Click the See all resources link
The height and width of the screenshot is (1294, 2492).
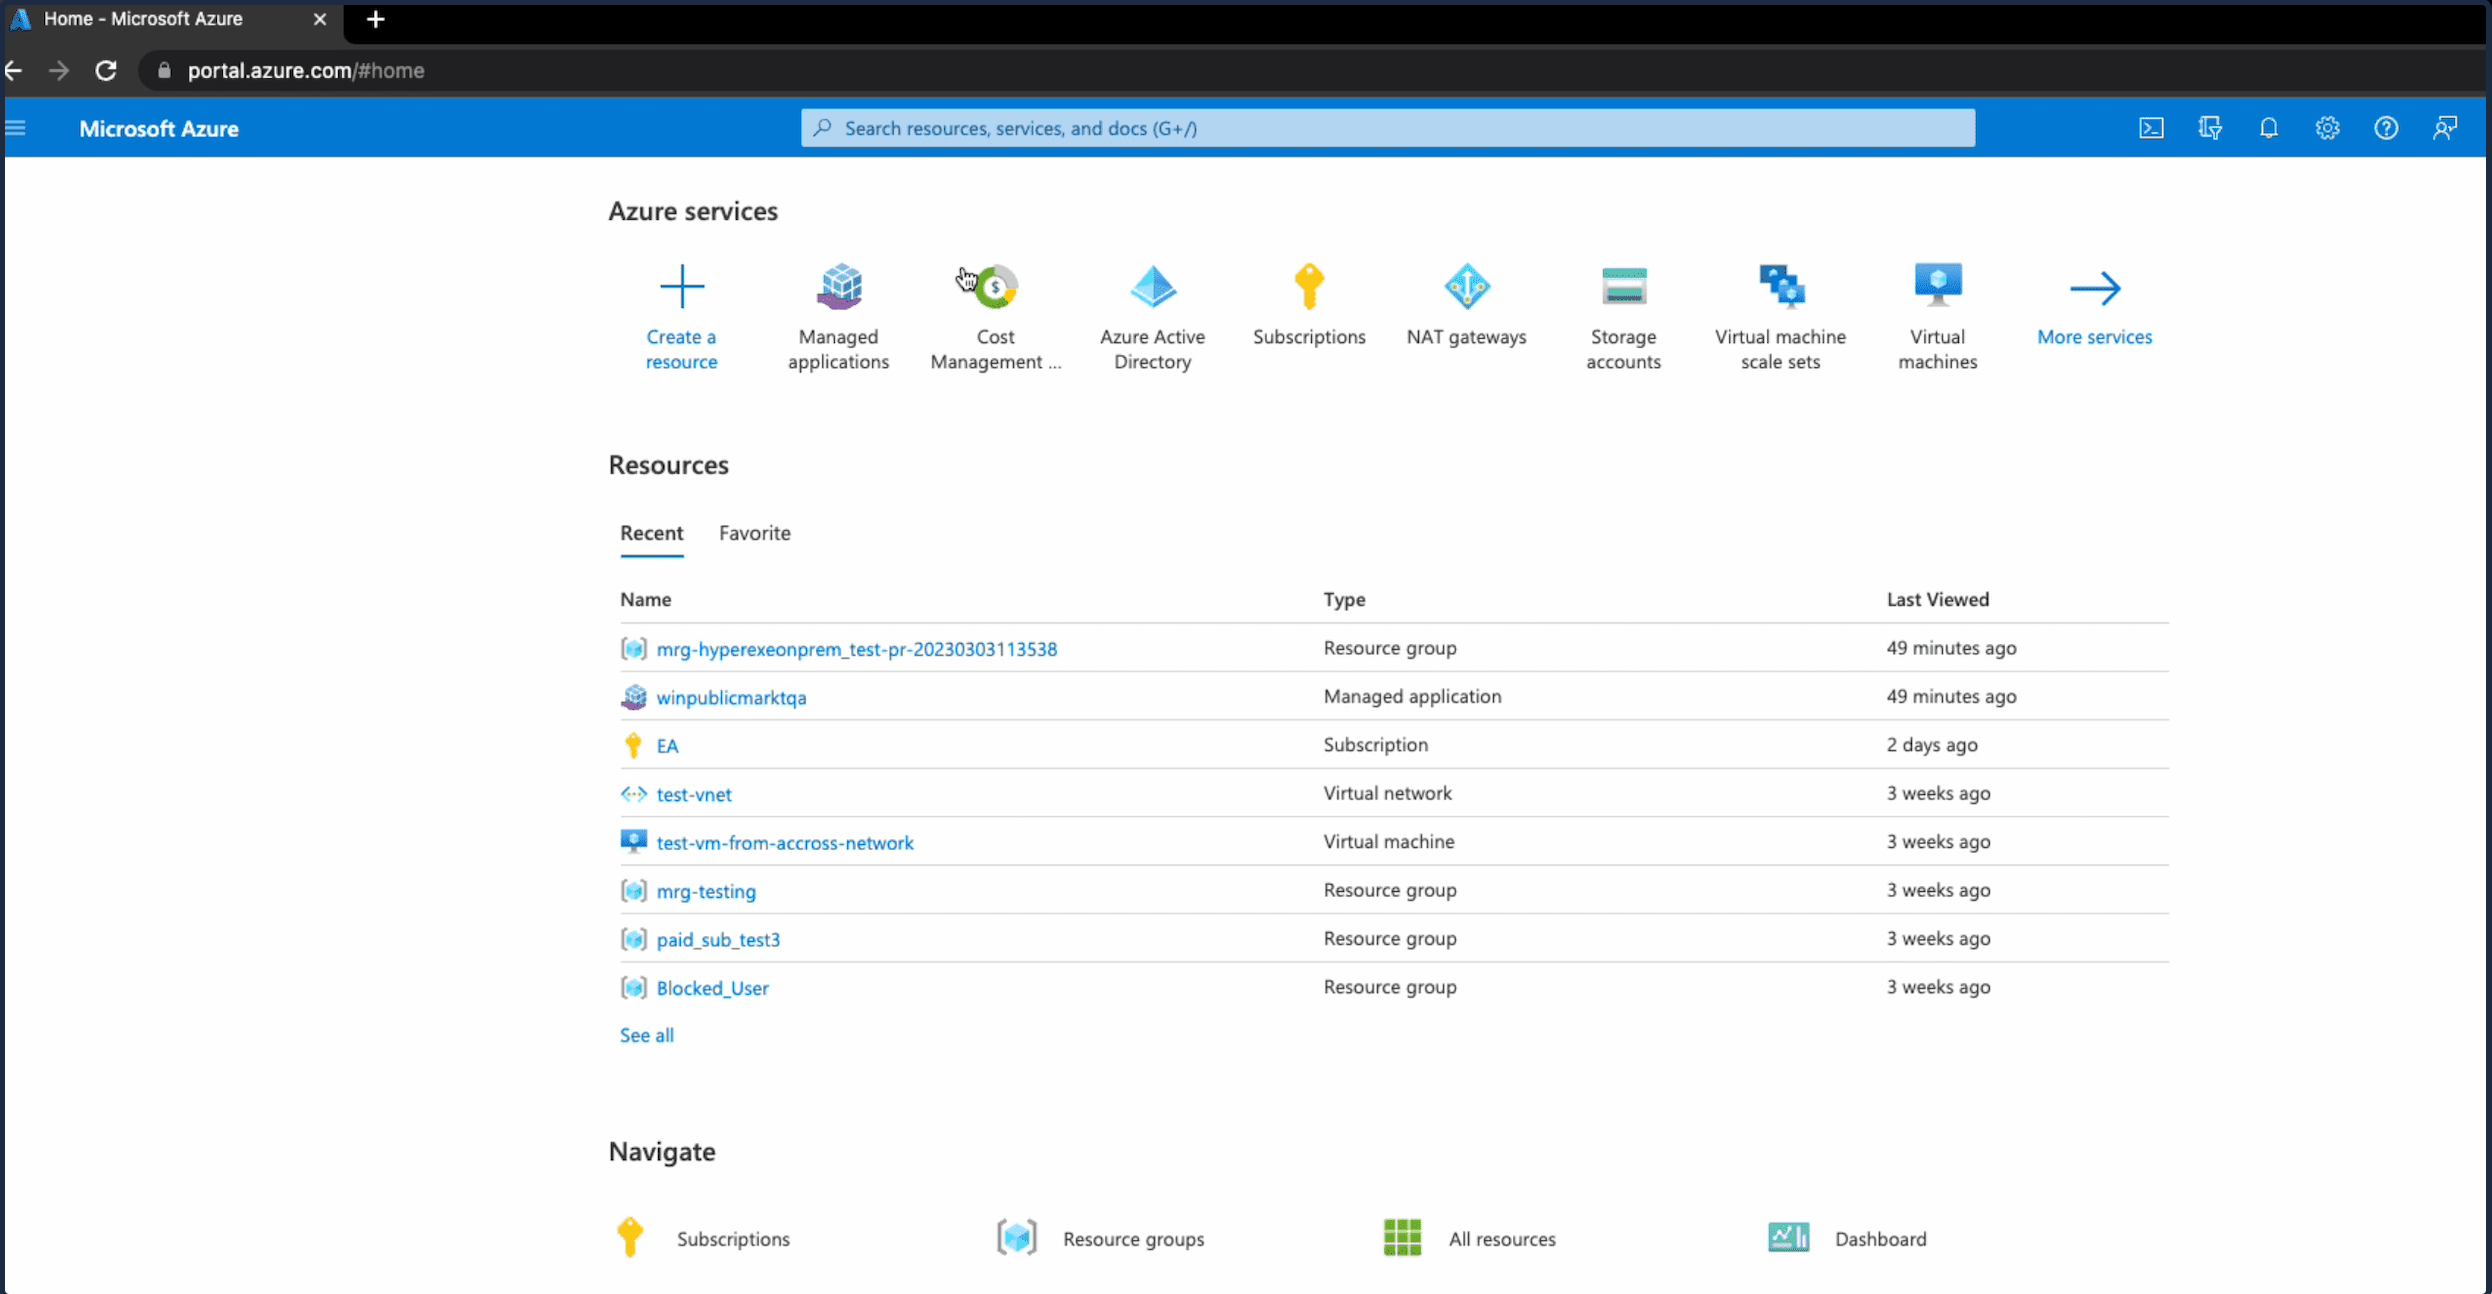tap(646, 1035)
